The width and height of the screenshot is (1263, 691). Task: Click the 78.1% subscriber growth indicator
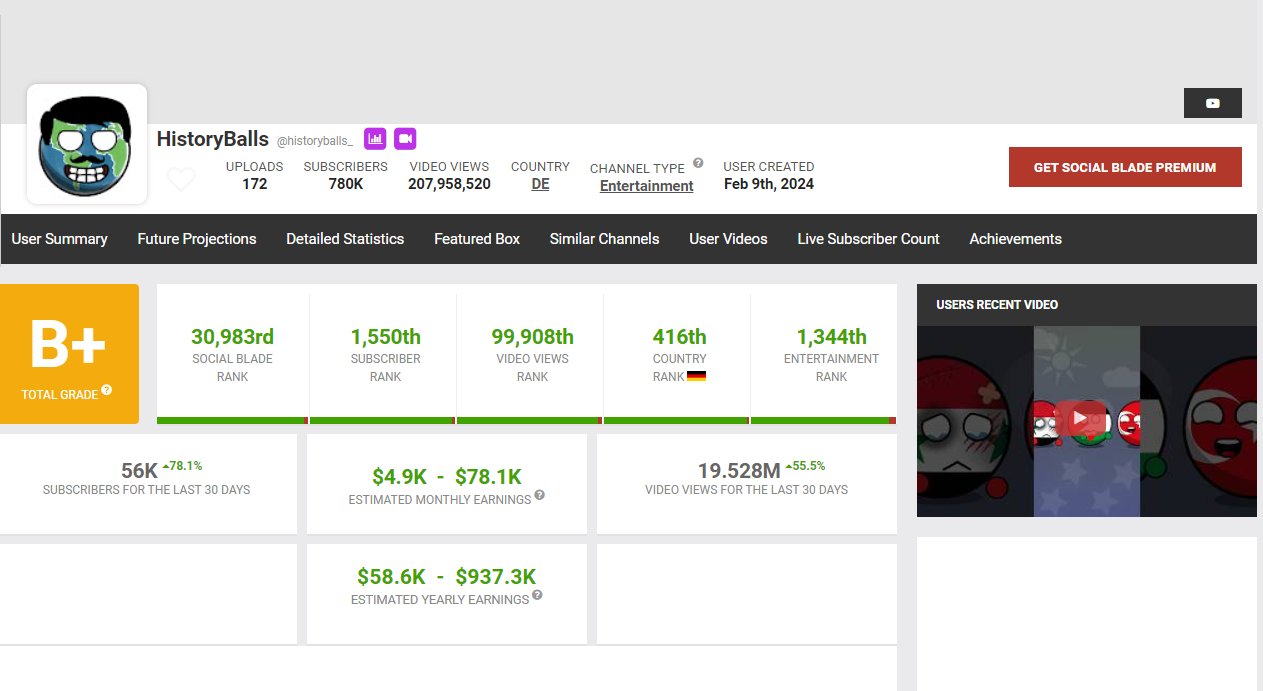pos(182,466)
